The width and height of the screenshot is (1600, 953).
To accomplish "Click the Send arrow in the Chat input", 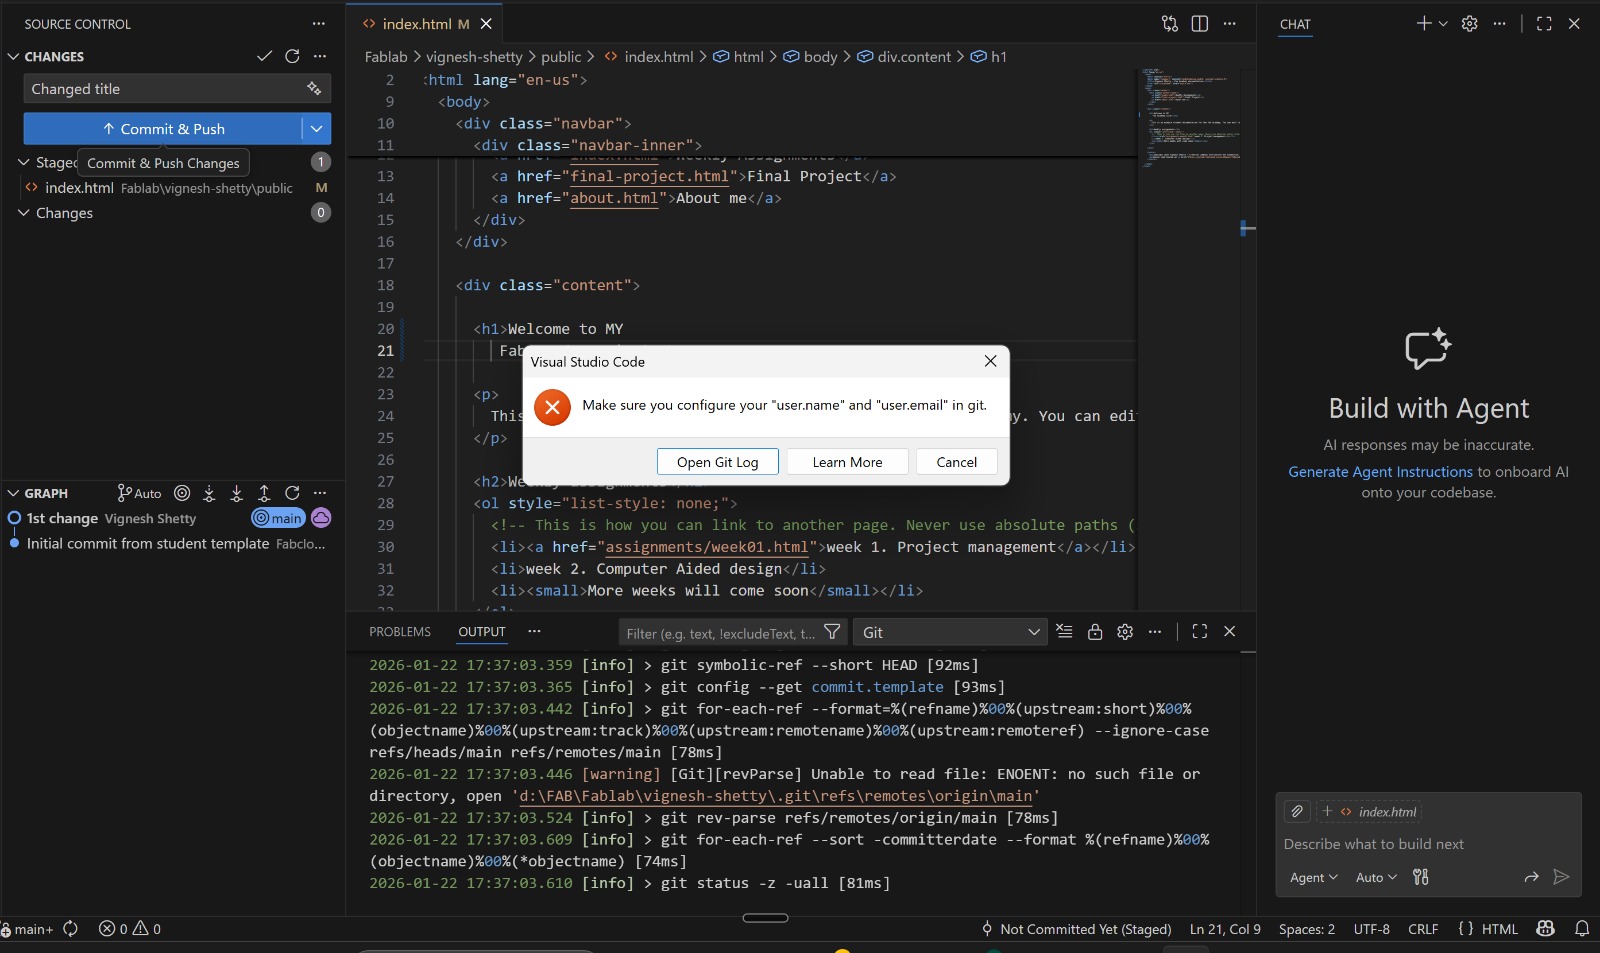I will [x=1561, y=877].
